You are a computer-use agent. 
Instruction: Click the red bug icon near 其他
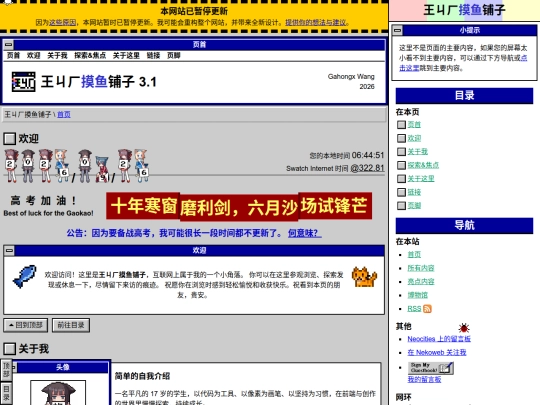tap(464, 328)
